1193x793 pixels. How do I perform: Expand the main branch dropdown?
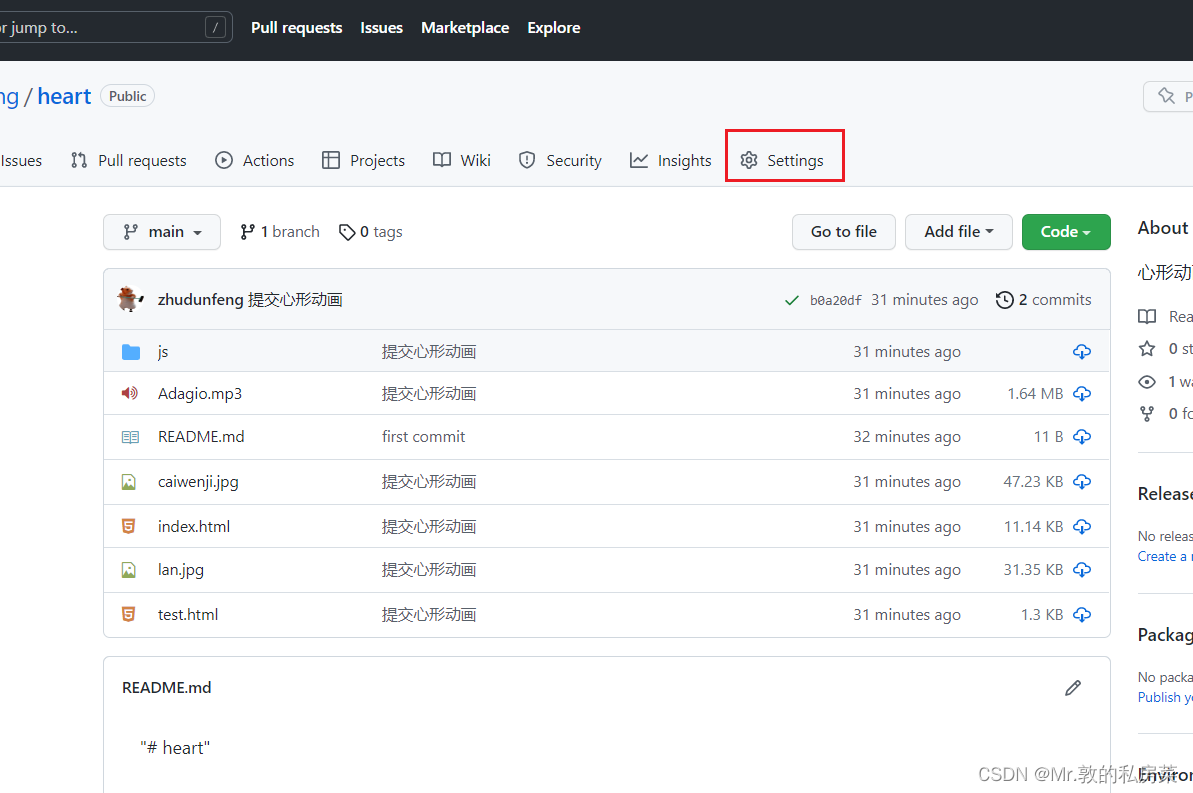coord(162,232)
